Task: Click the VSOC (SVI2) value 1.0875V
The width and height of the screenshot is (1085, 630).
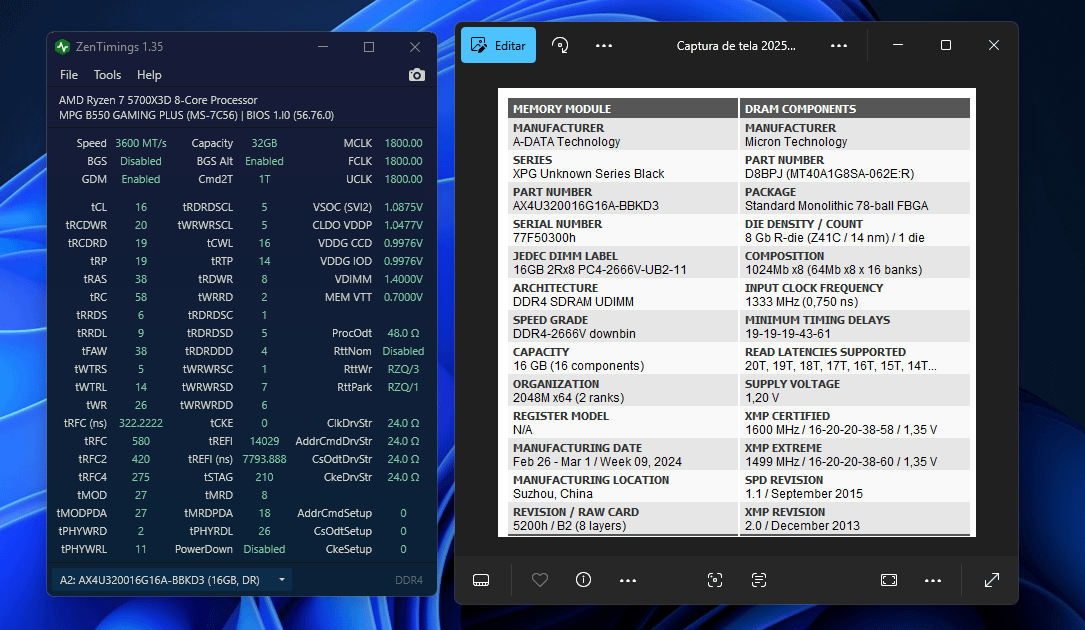Action: (x=403, y=207)
